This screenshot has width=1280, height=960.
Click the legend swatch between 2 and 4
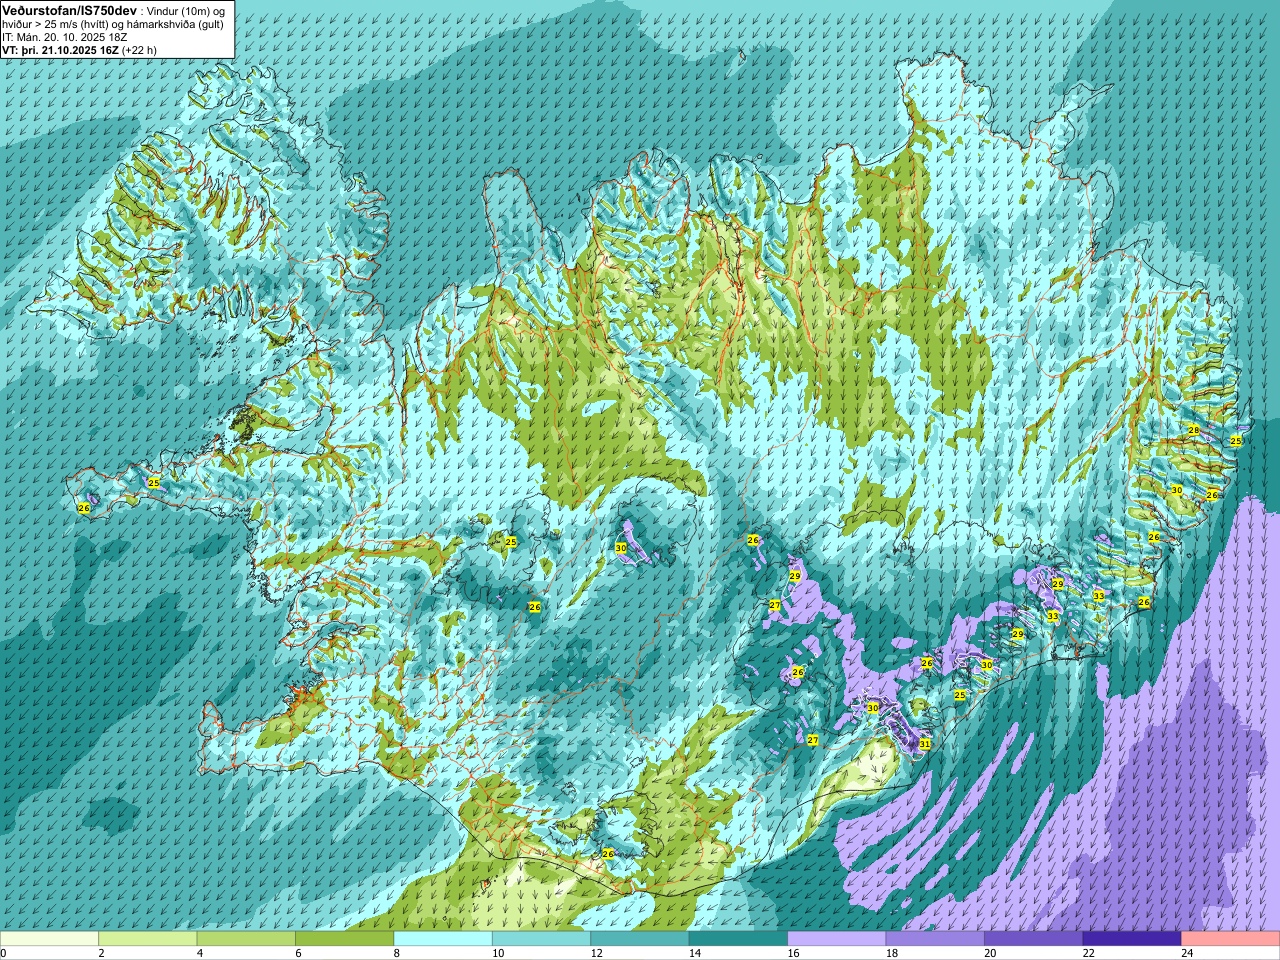[x=147, y=938]
